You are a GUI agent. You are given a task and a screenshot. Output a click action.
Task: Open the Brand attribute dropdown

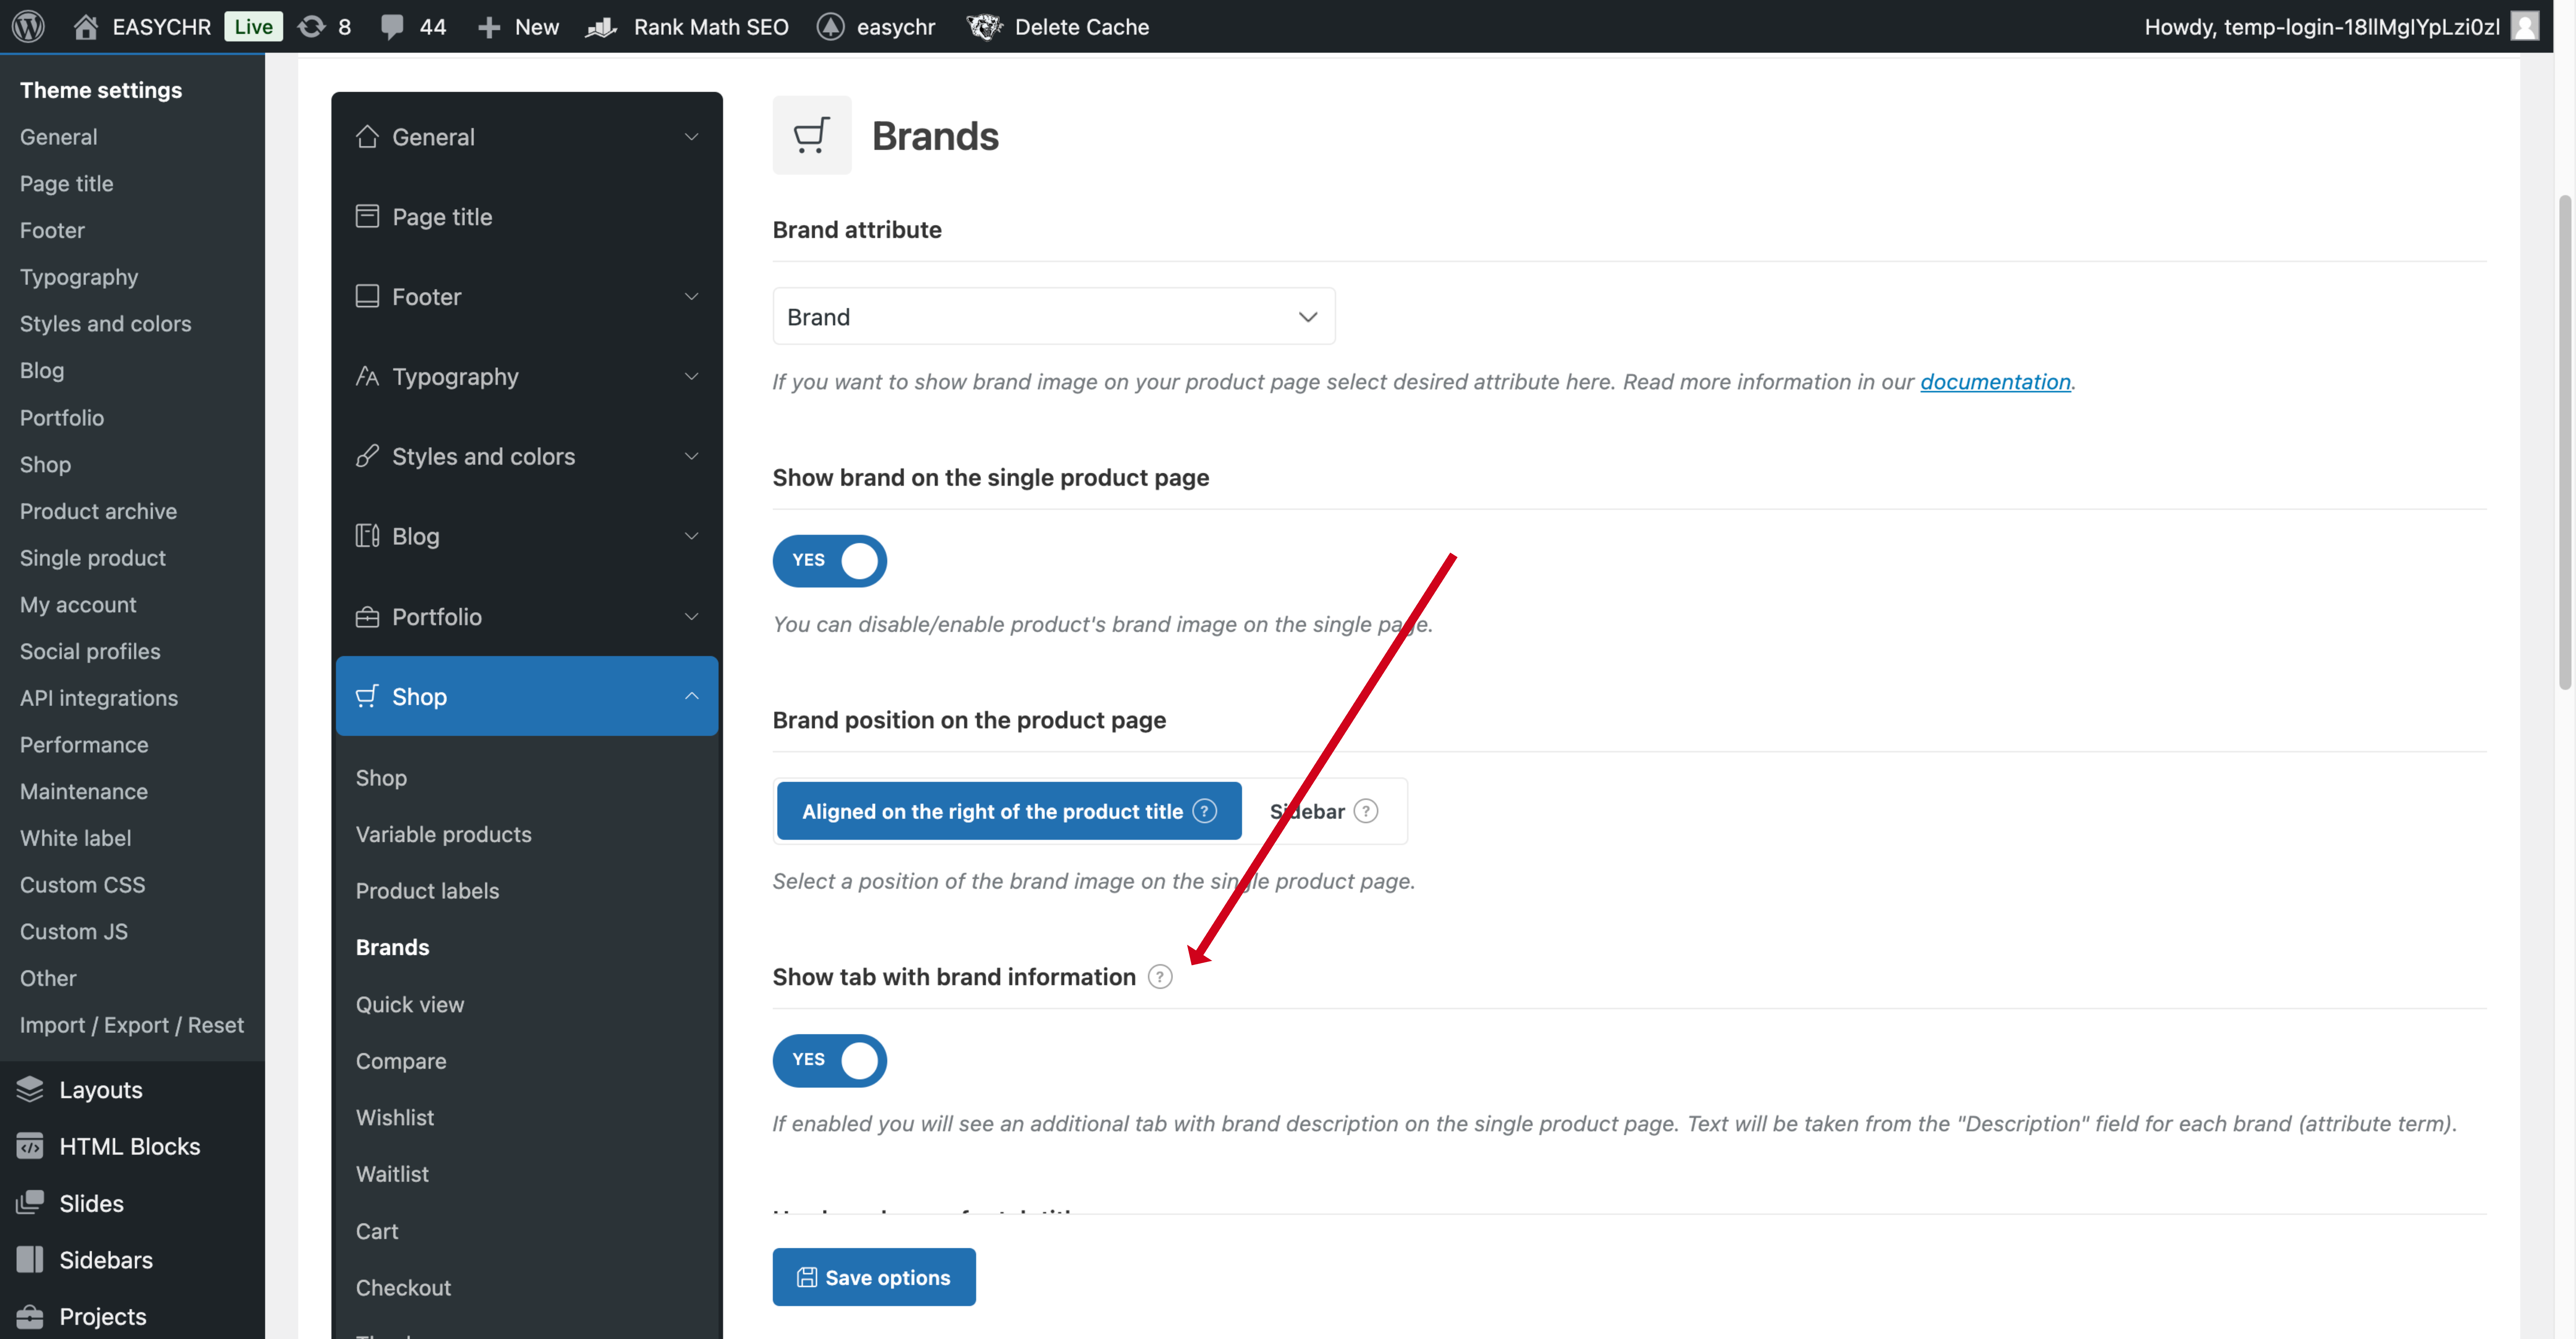click(1054, 316)
